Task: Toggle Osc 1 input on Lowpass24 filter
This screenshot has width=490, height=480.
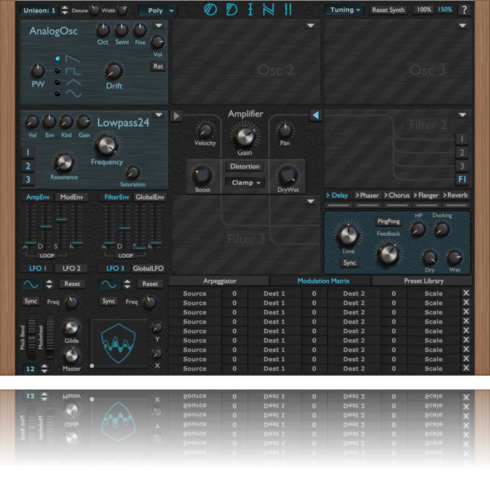Action: [28, 152]
